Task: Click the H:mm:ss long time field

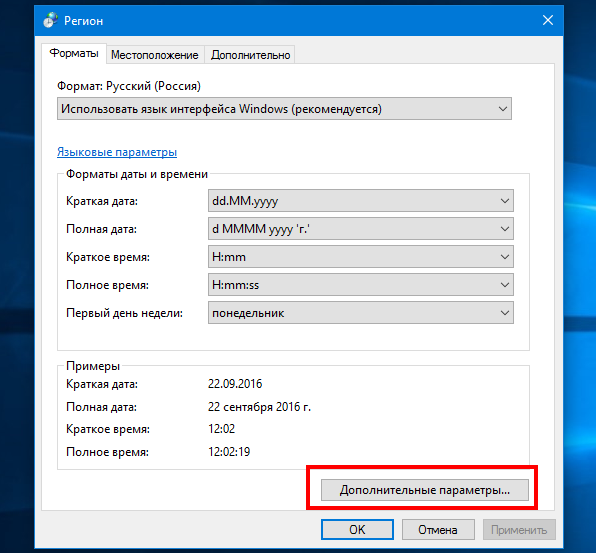Action: (x=361, y=285)
